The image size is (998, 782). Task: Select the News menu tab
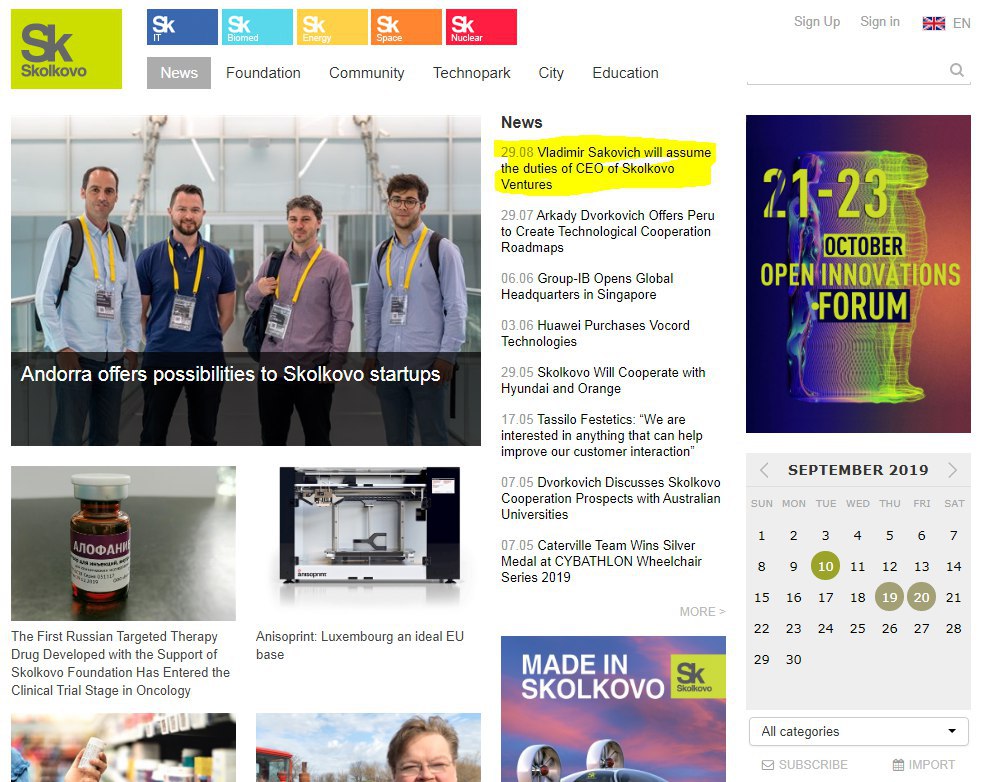click(x=179, y=73)
